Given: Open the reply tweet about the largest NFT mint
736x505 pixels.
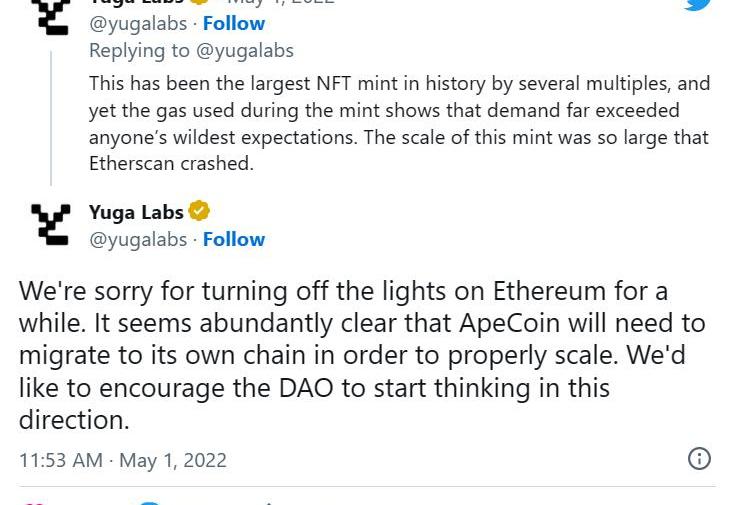Looking at the screenshot, I should (x=399, y=123).
